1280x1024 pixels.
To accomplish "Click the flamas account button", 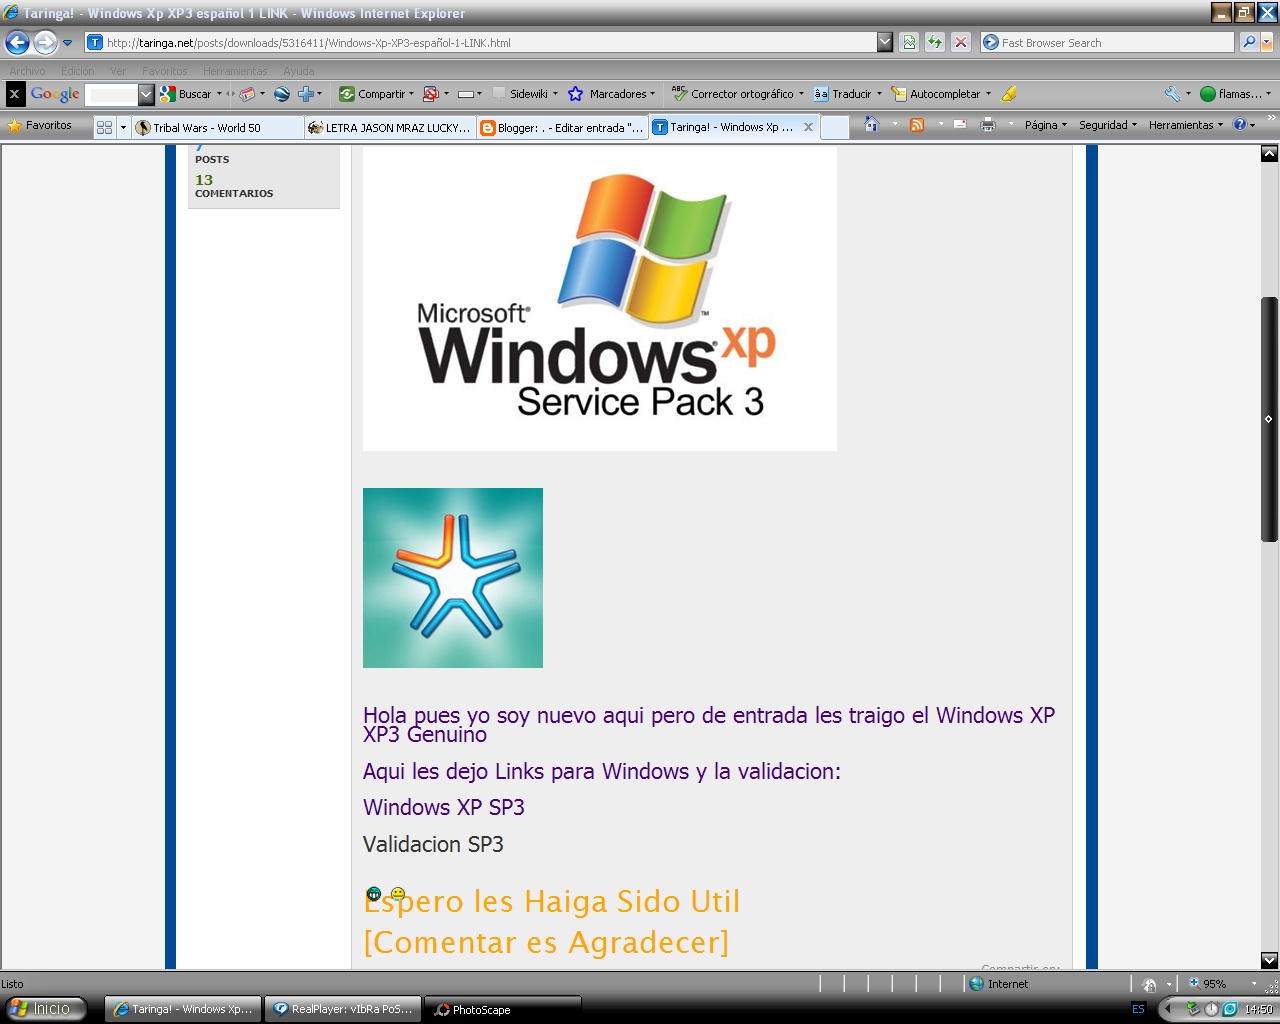I will click(x=1235, y=94).
